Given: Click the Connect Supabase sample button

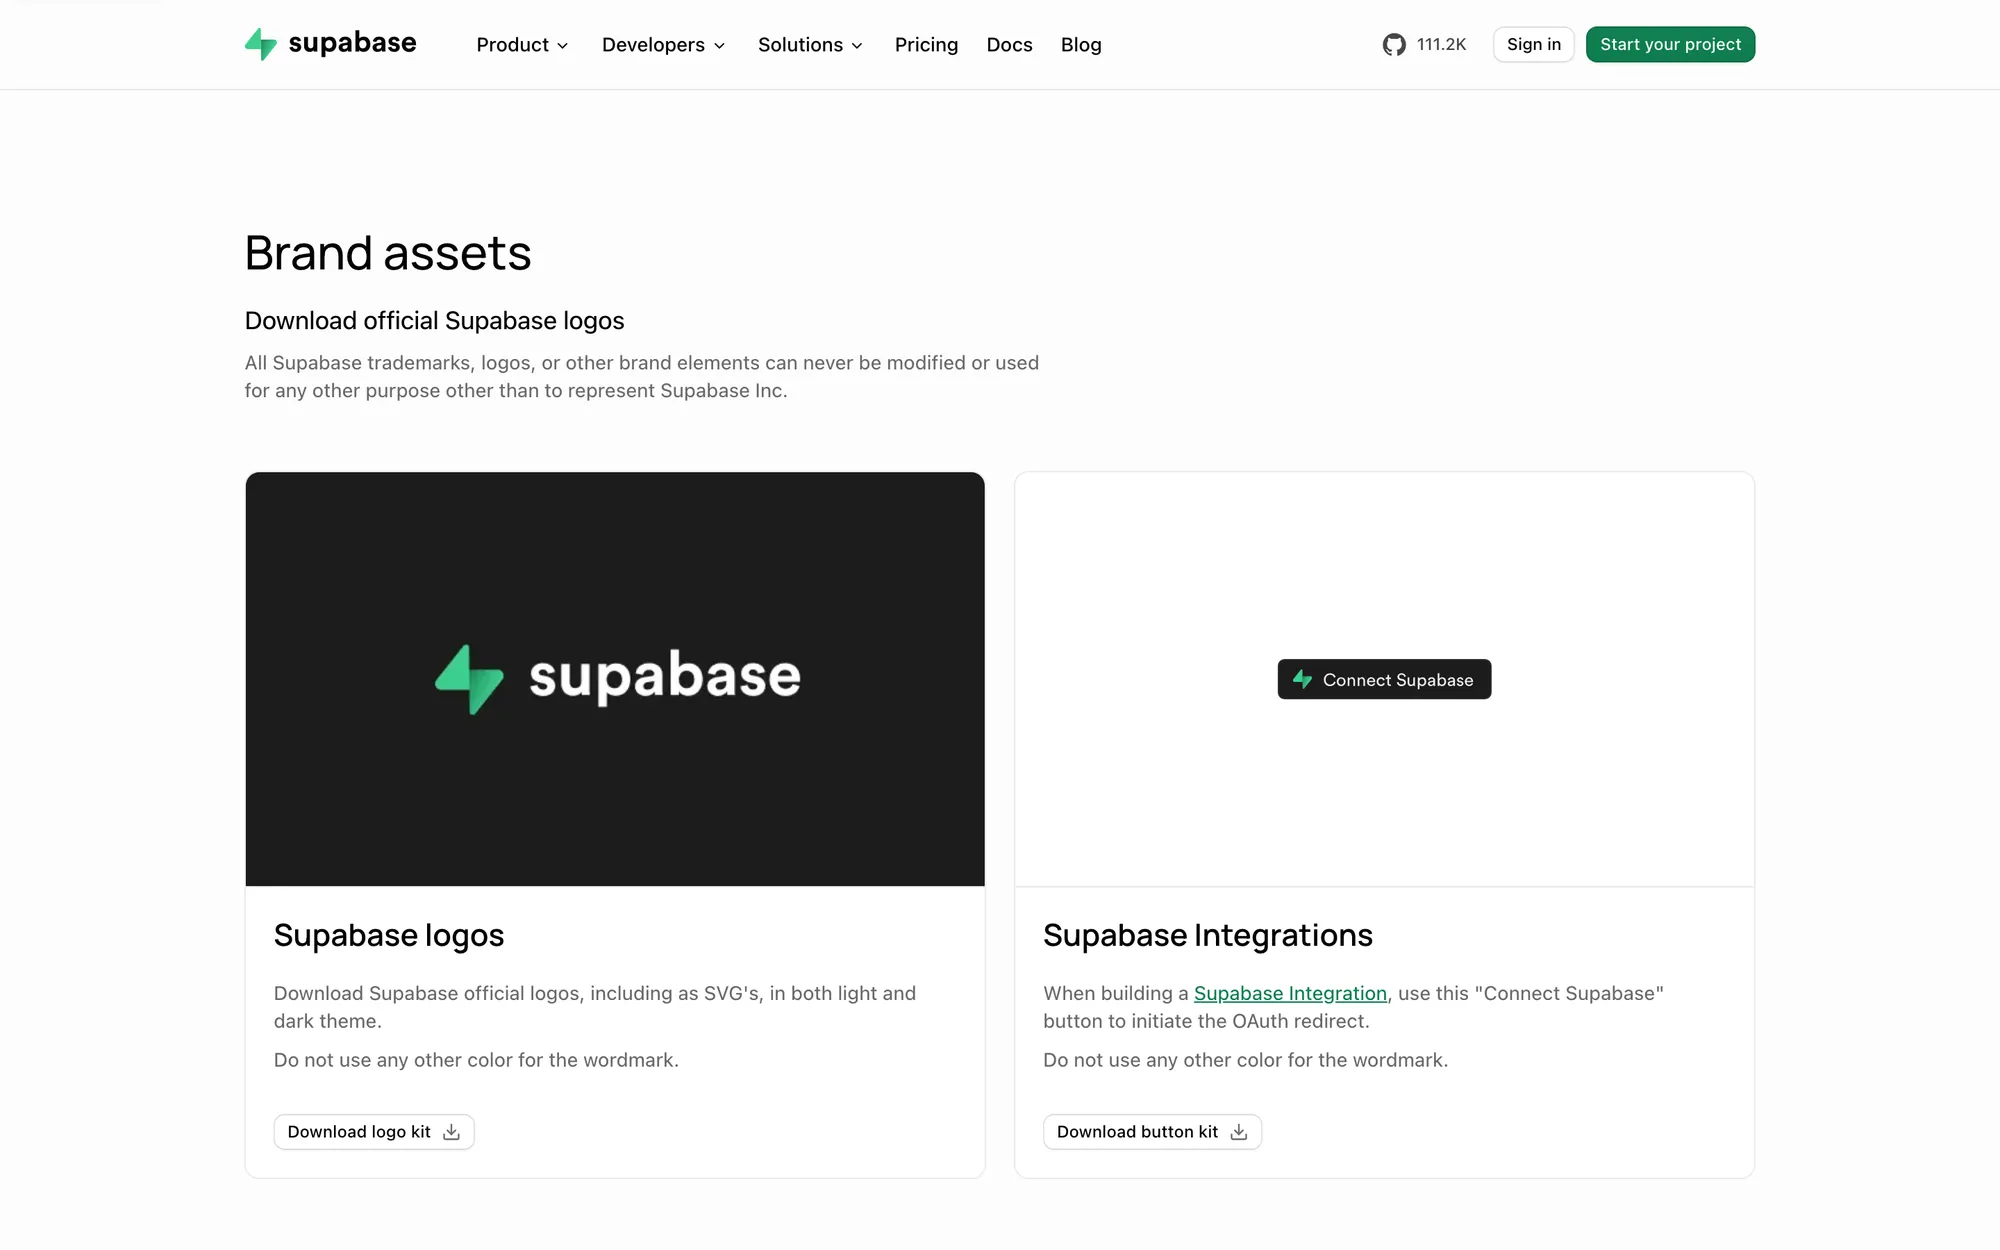Looking at the screenshot, I should (1384, 679).
